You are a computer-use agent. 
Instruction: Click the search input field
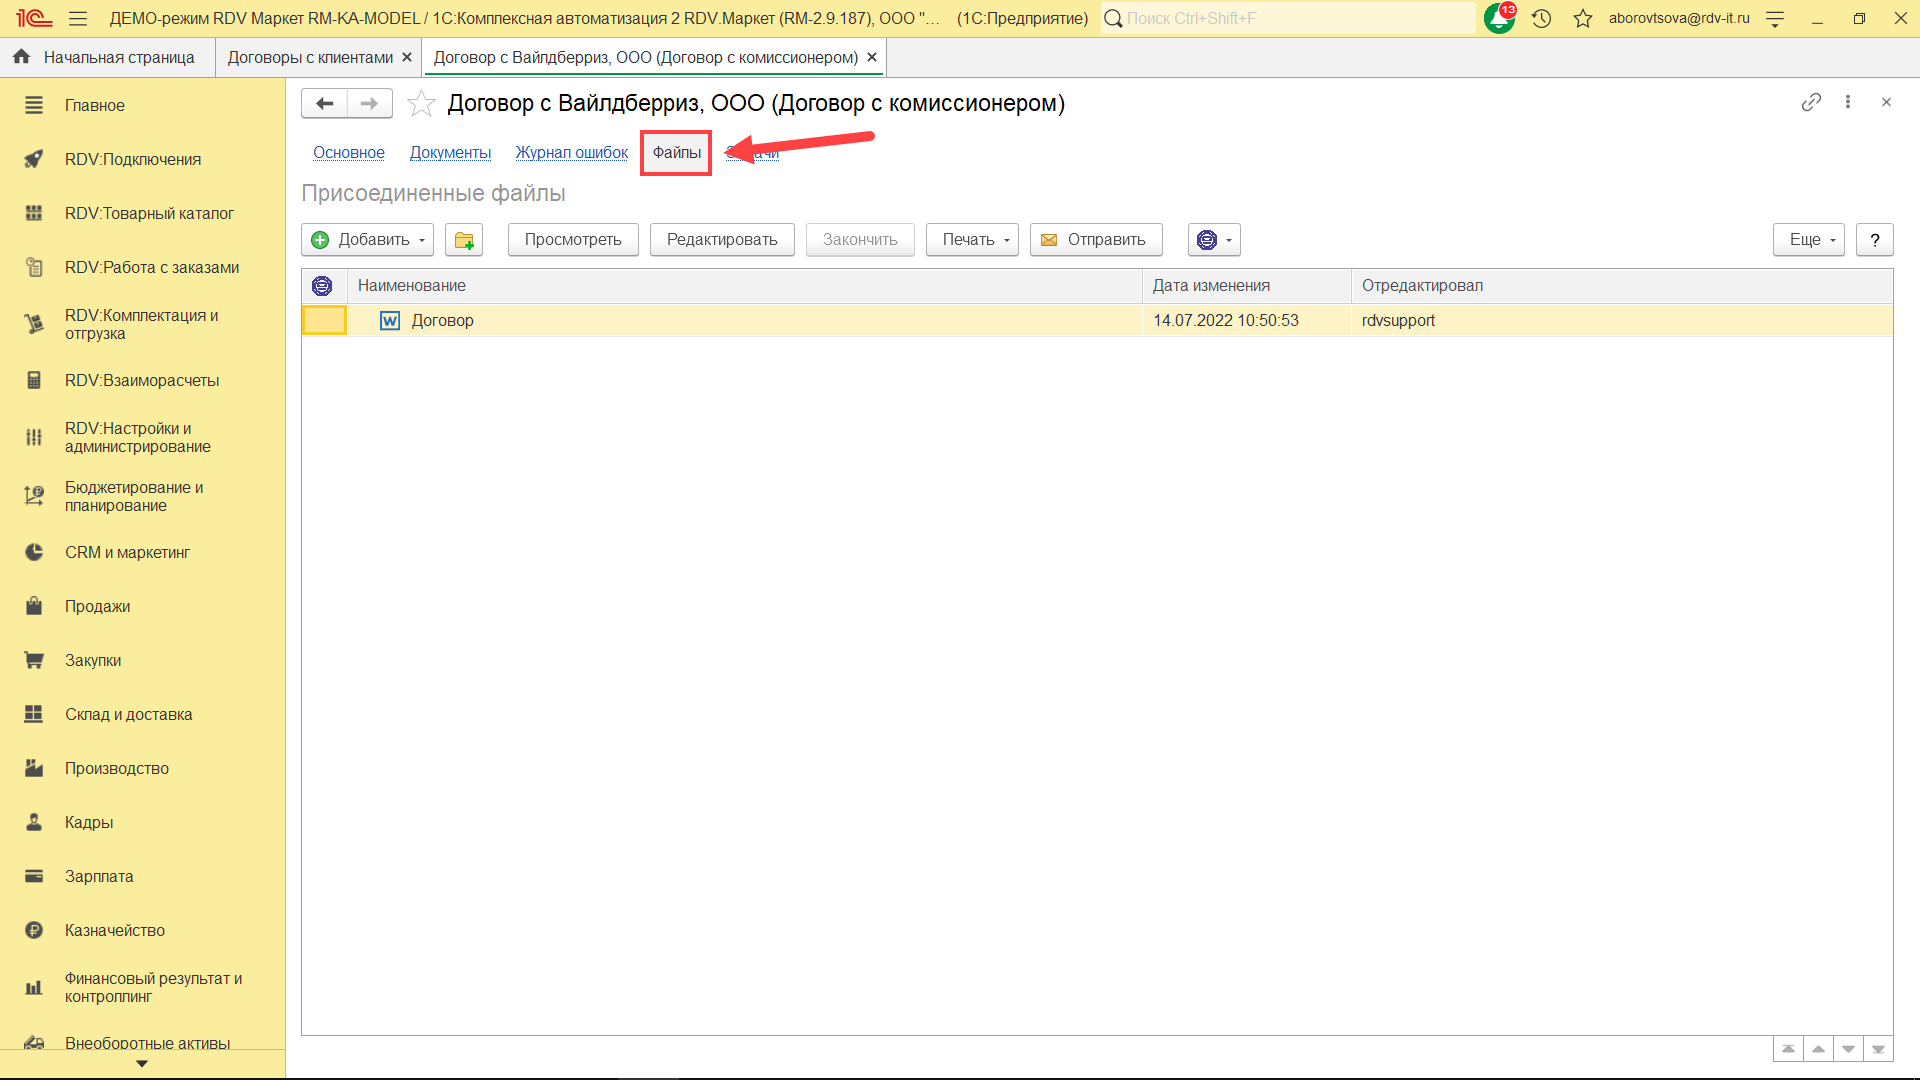tap(1290, 18)
